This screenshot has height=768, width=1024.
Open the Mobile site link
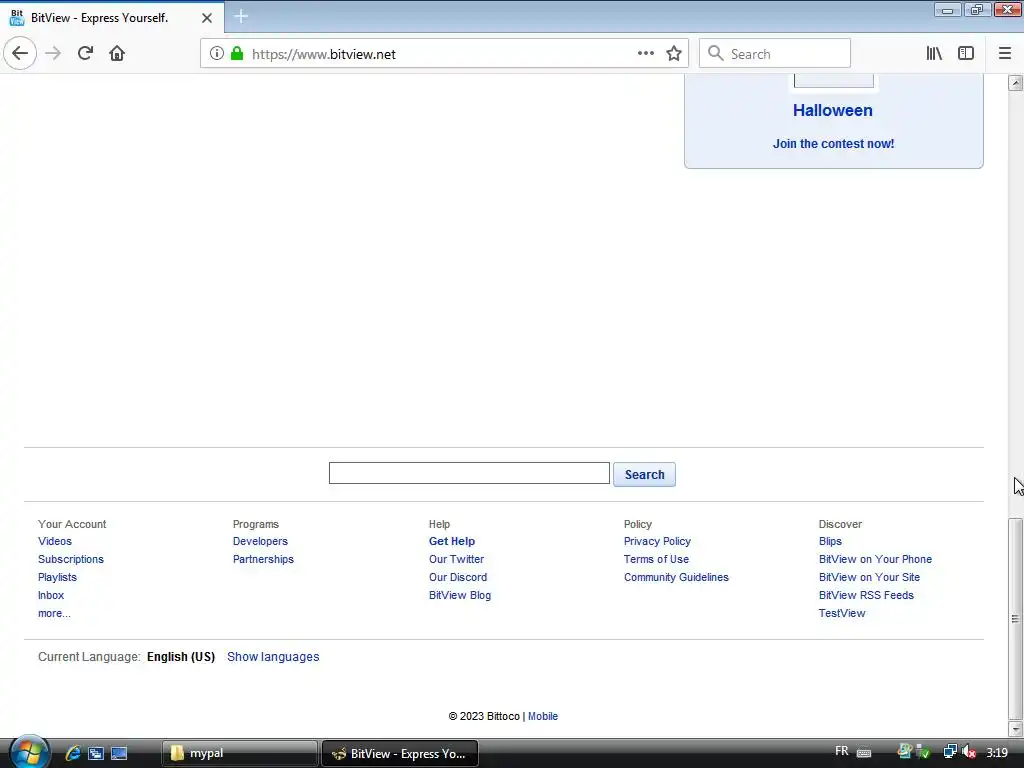click(x=543, y=716)
